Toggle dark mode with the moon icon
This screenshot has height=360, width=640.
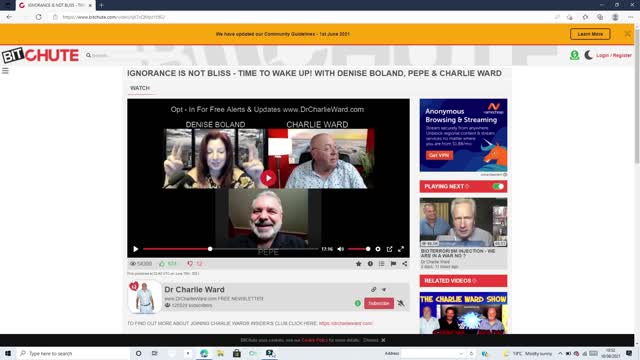588,55
